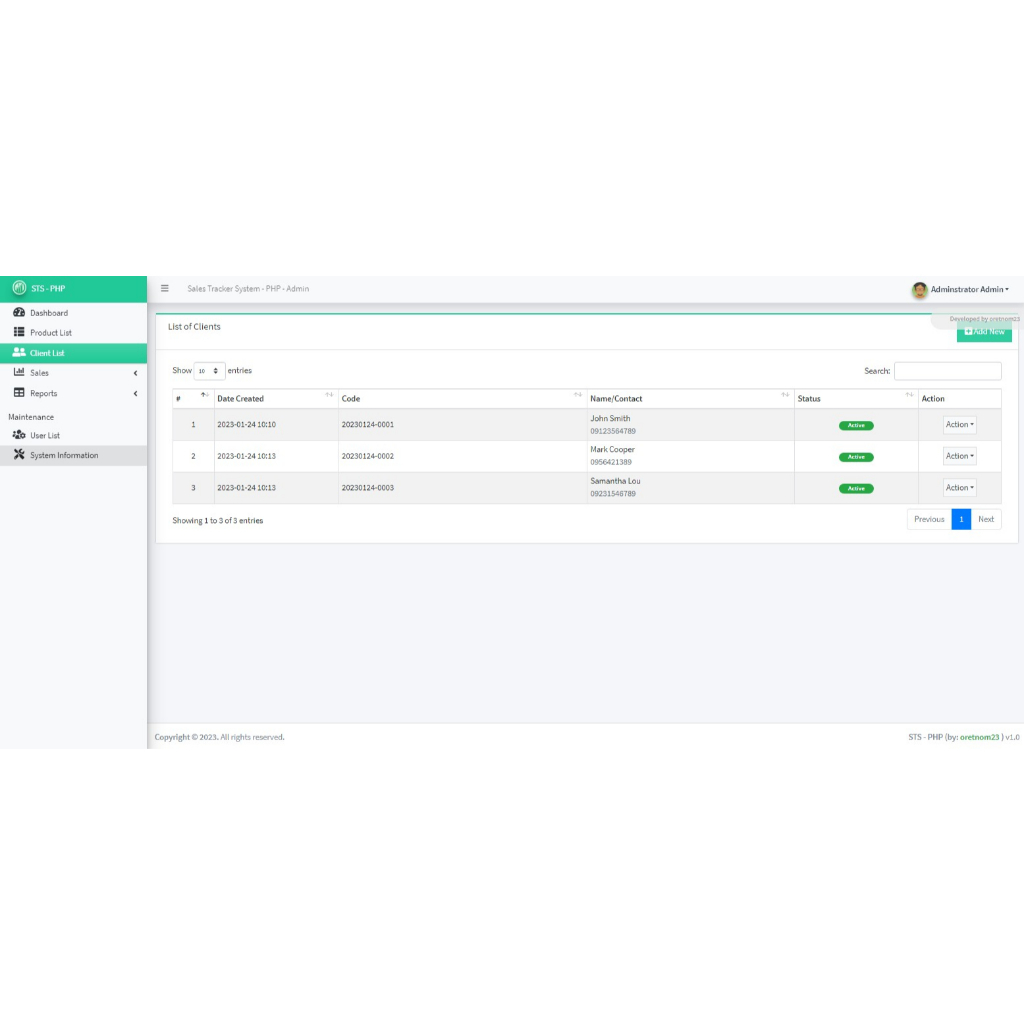Click Active badge for Mark Cooper
This screenshot has width=1024, height=1024.
pyautogui.click(x=856, y=457)
